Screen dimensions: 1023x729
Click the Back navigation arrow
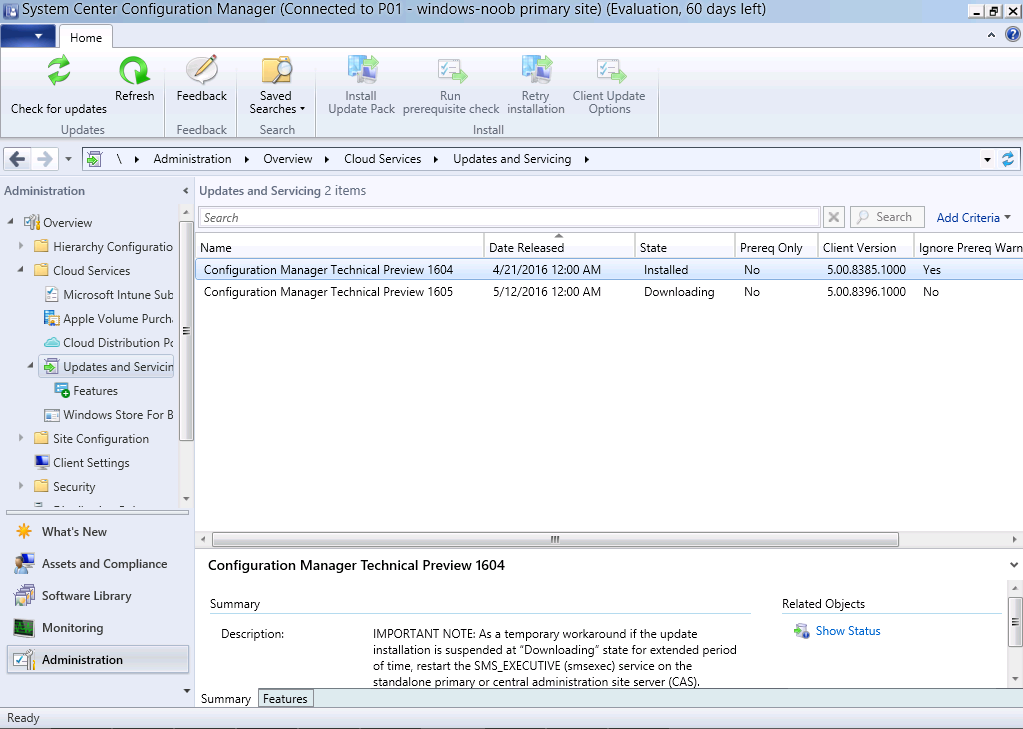[x=18, y=159]
